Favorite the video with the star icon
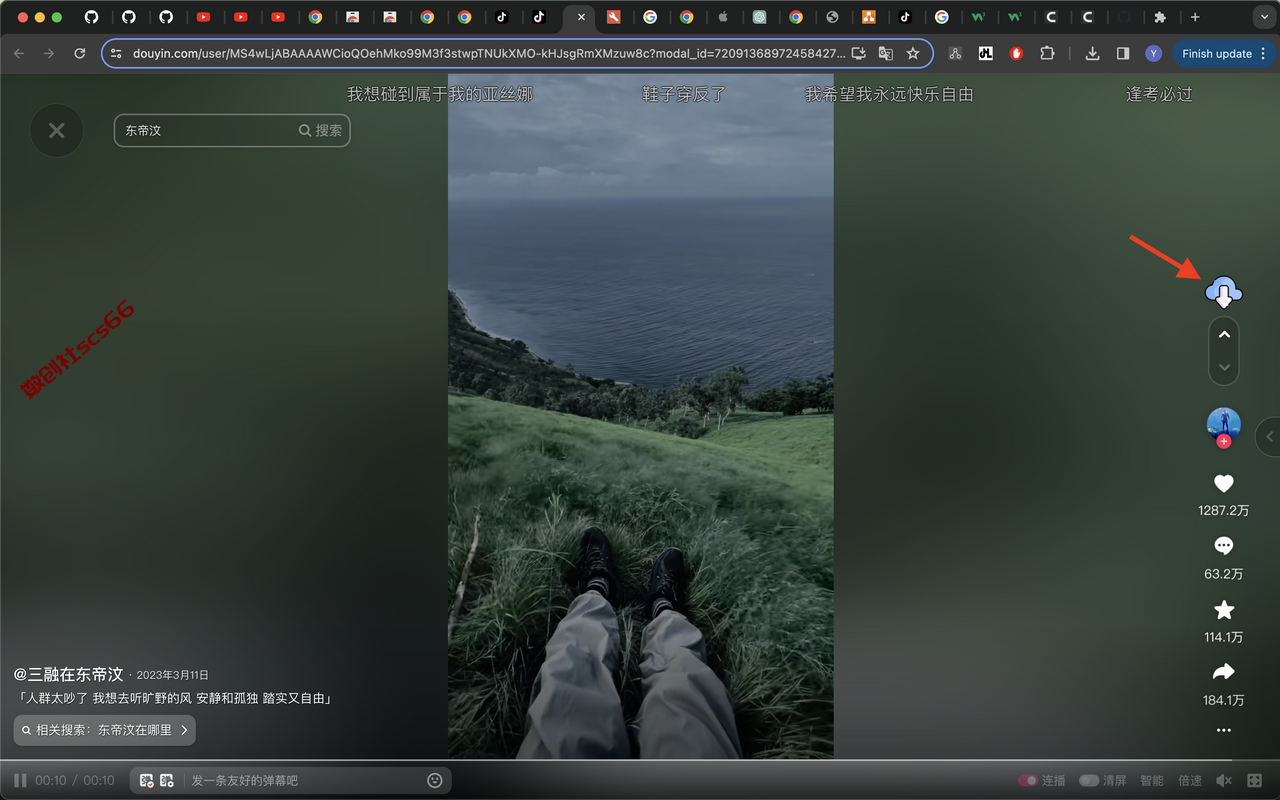The image size is (1280, 800). pos(1223,610)
